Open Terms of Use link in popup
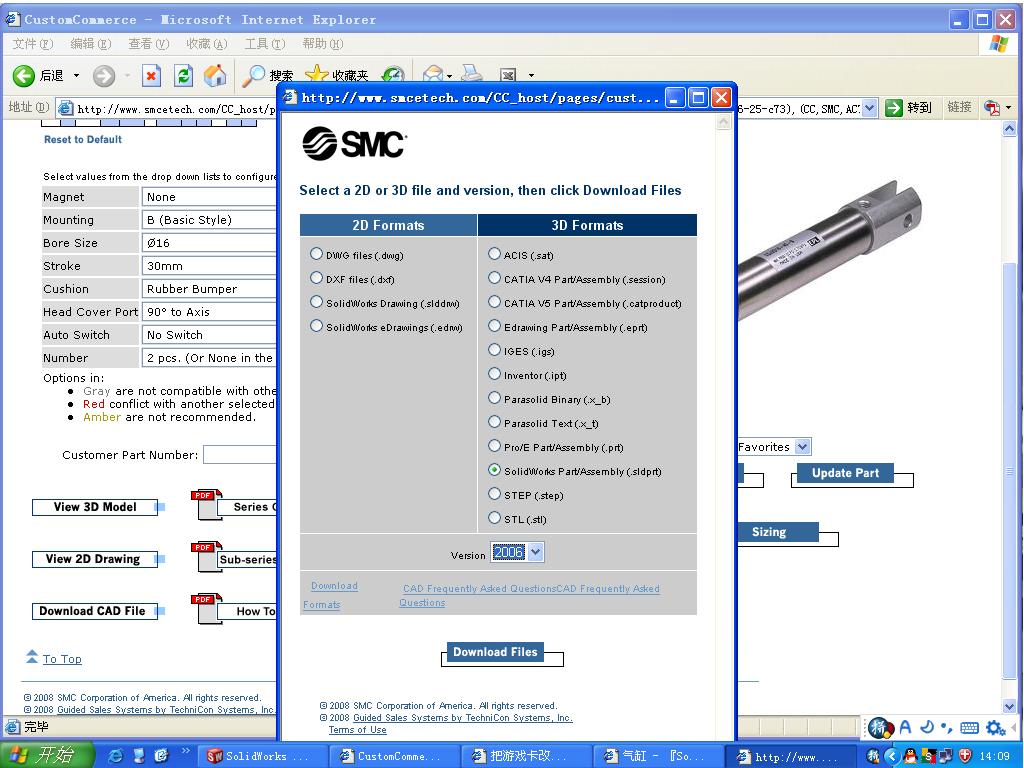Viewport: 1024px width, 768px height. (357, 729)
